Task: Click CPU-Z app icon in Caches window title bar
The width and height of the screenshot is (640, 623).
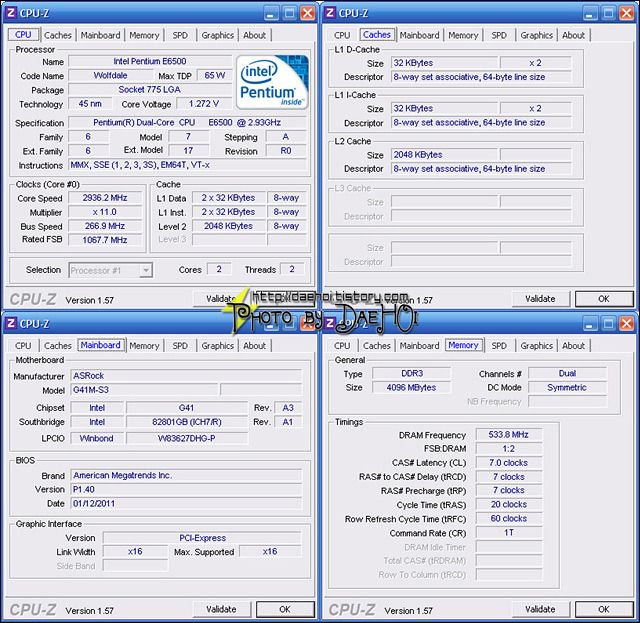Action: [x=330, y=13]
